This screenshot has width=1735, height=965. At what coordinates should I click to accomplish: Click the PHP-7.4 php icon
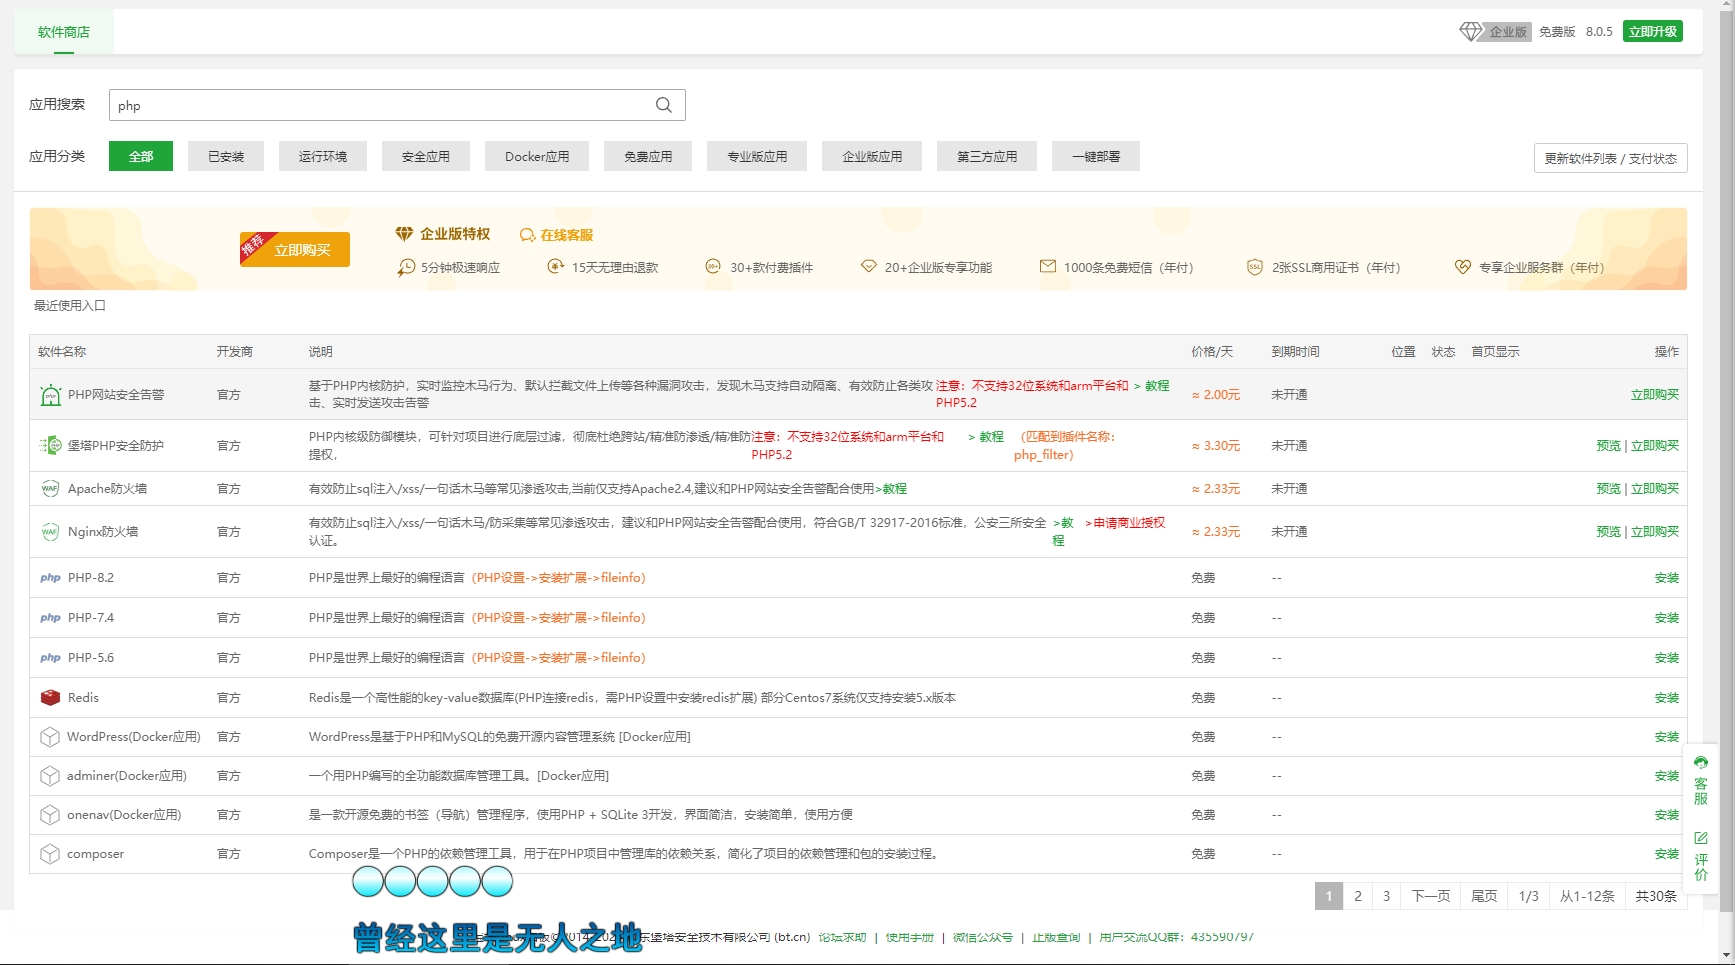point(50,618)
